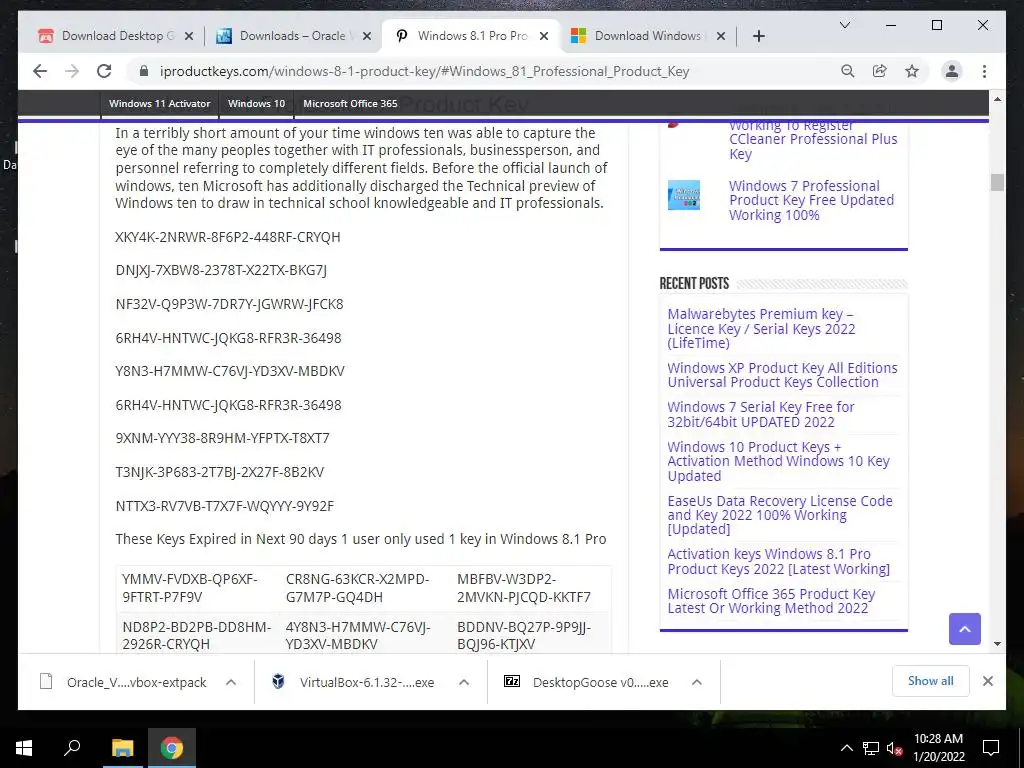Click key 9XNM-YYY38-8R9HM-YFPTX-T8XT7
The height and width of the screenshot is (768, 1024).
pos(223,438)
